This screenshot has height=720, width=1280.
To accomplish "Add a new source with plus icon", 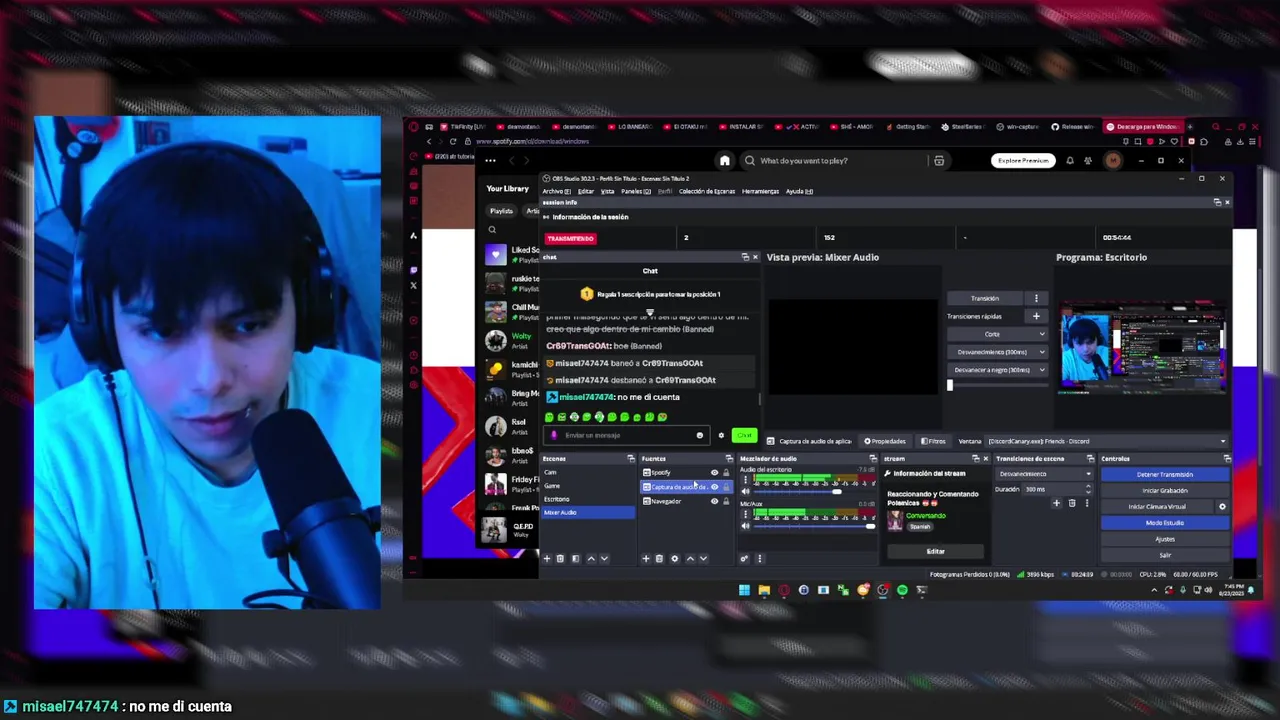I will pos(646,559).
